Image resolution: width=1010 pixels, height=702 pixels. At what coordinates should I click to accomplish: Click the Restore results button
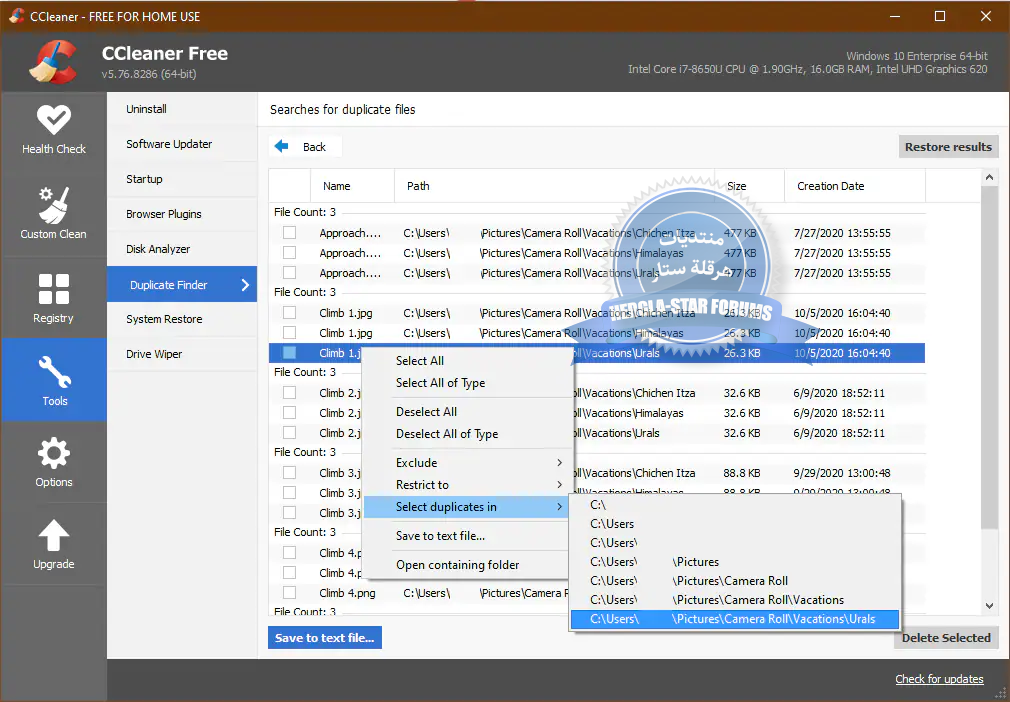coord(948,147)
